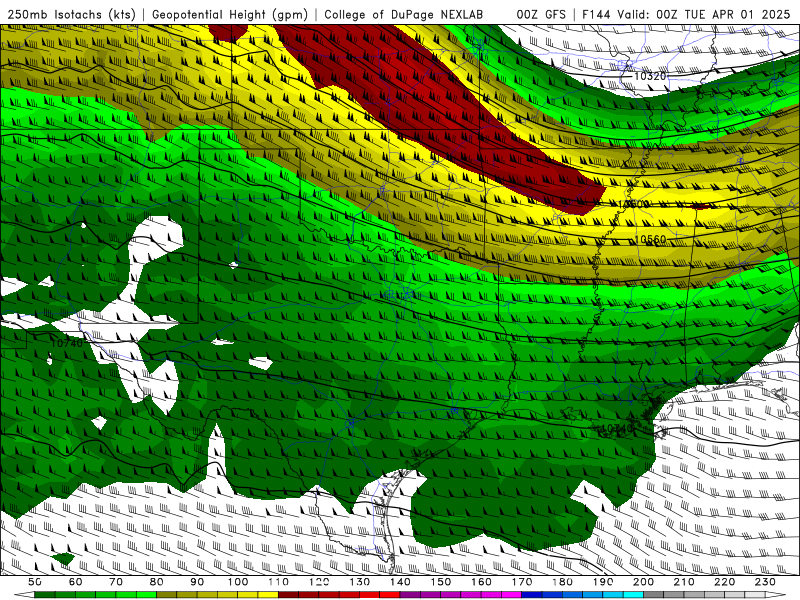Click the 210 value on the color scale
The width and height of the screenshot is (800, 600).
[x=684, y=582]
